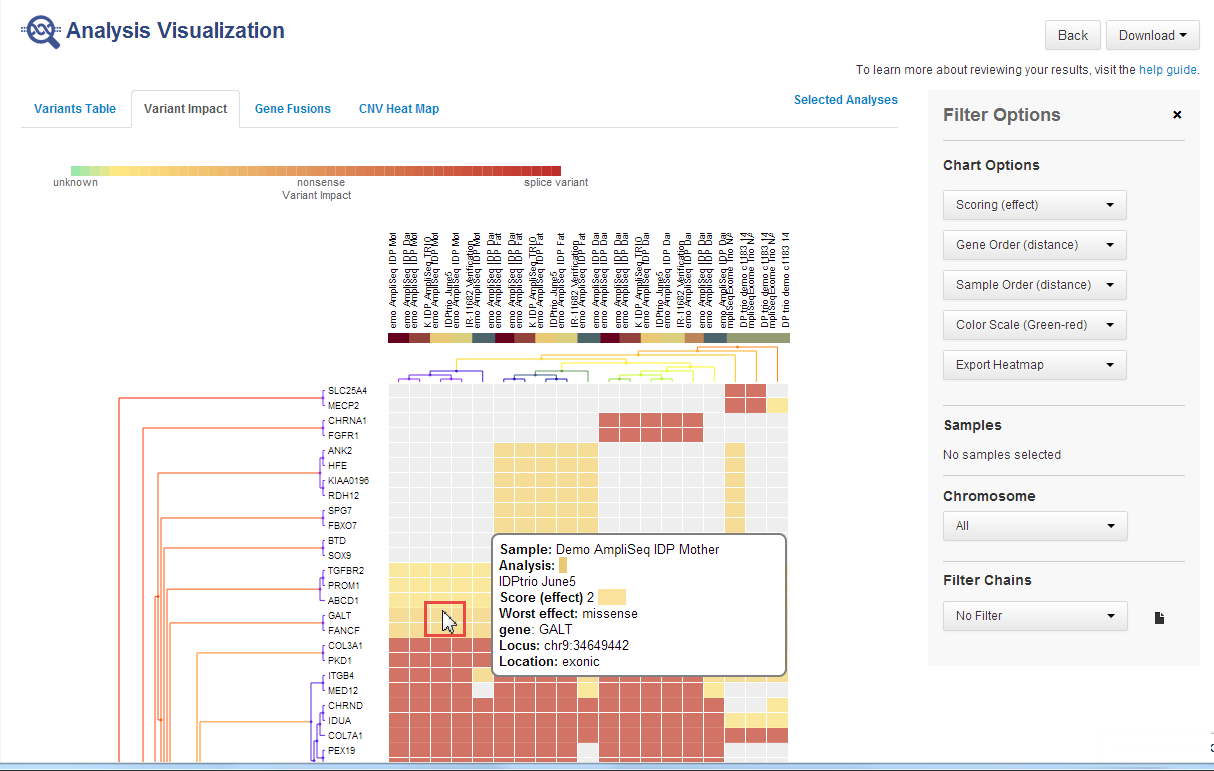Expand the Scoring (effect) dropdown

(x=1034, y=205)
